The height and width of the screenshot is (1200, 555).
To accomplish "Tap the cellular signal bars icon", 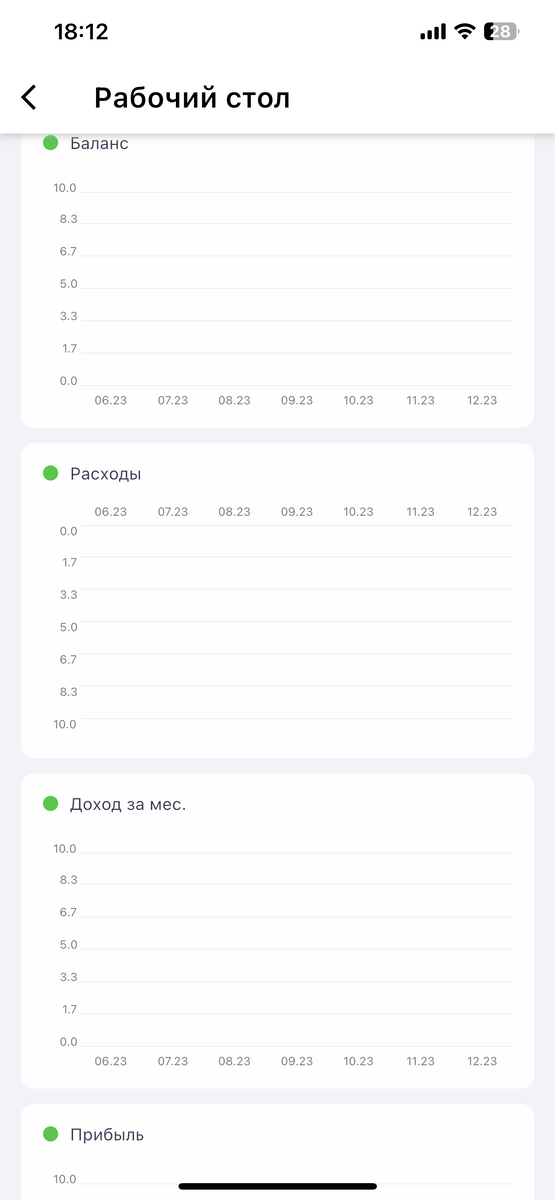I will (x=433, y=32).
